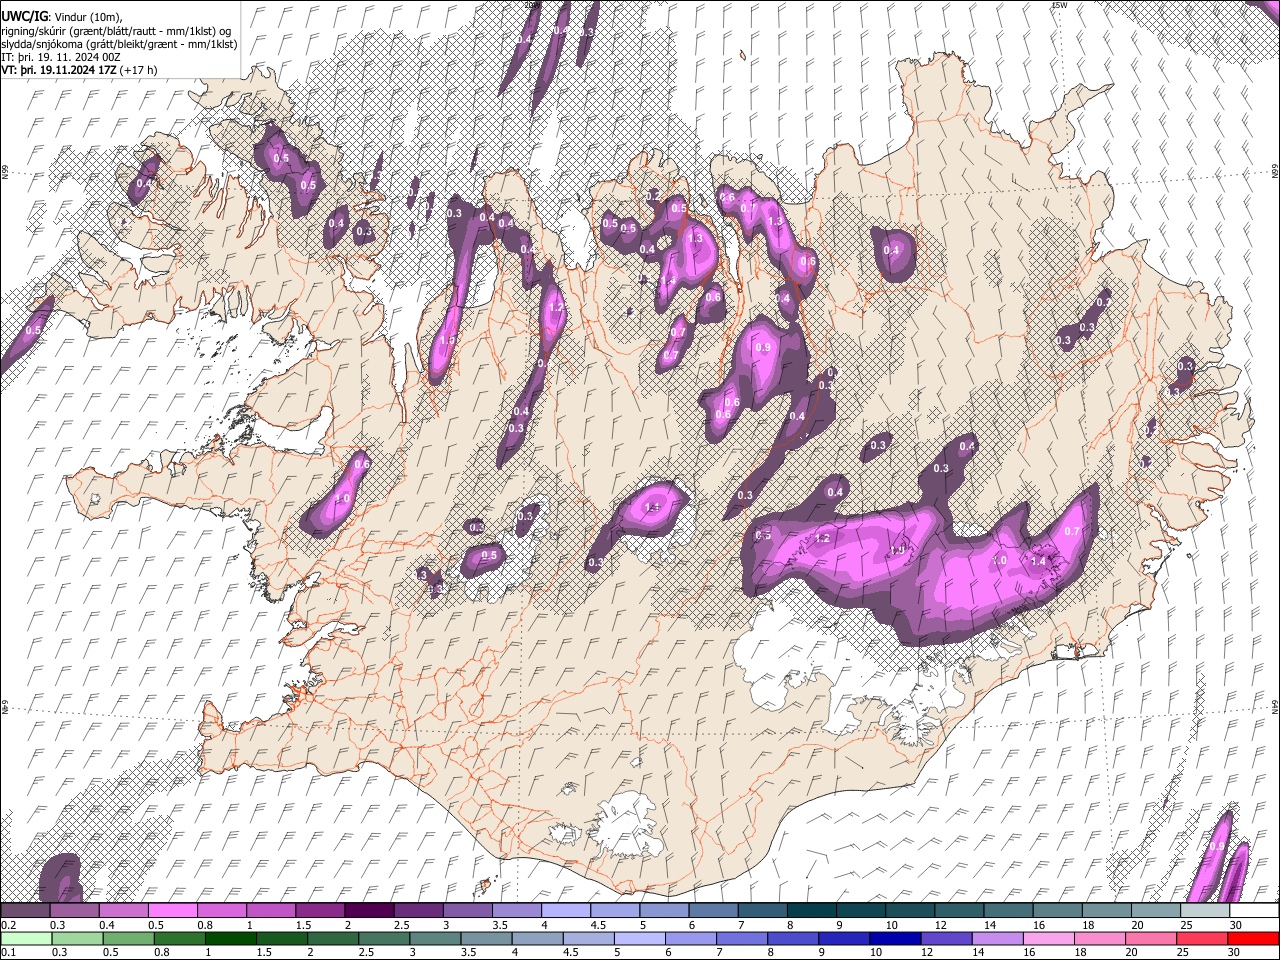
Task: Click the "0.1" label in the lower legend
Action: (x=9, y=952)
